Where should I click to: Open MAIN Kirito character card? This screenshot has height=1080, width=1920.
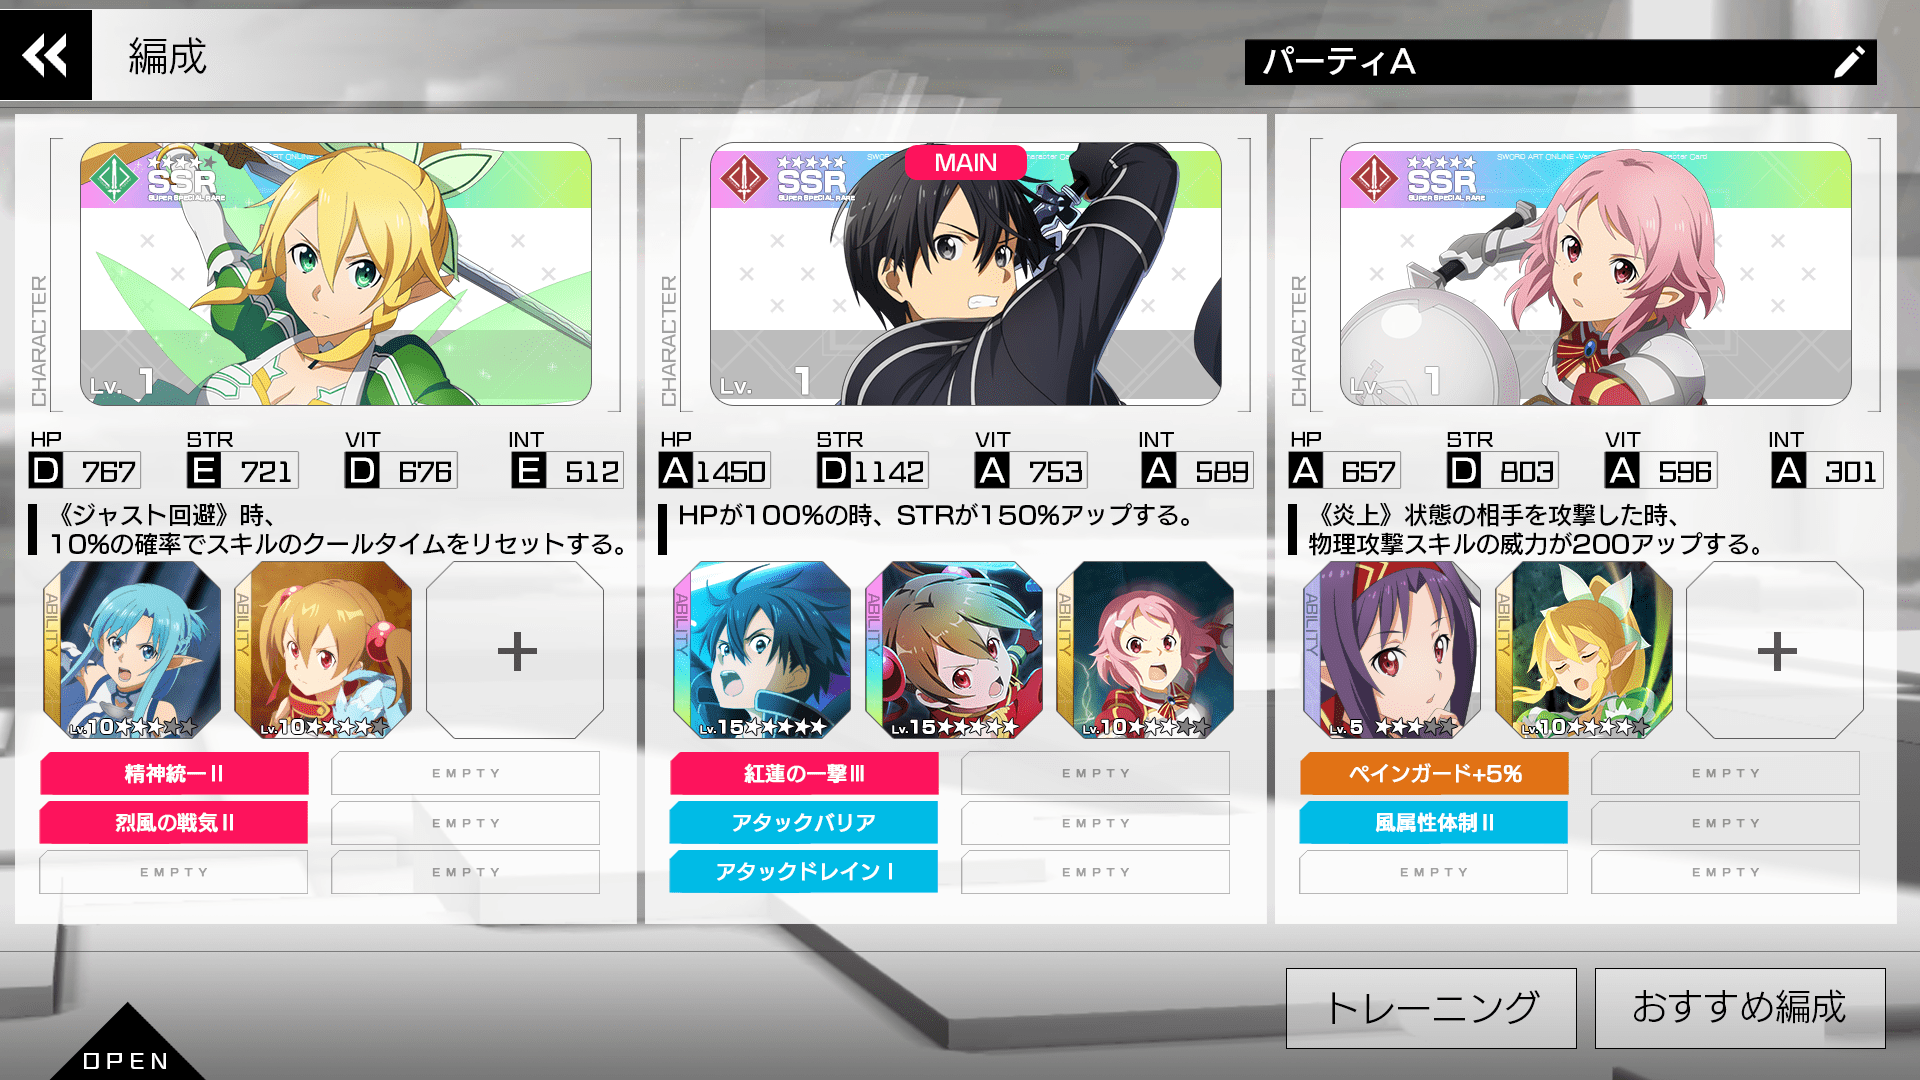[966, 274]
